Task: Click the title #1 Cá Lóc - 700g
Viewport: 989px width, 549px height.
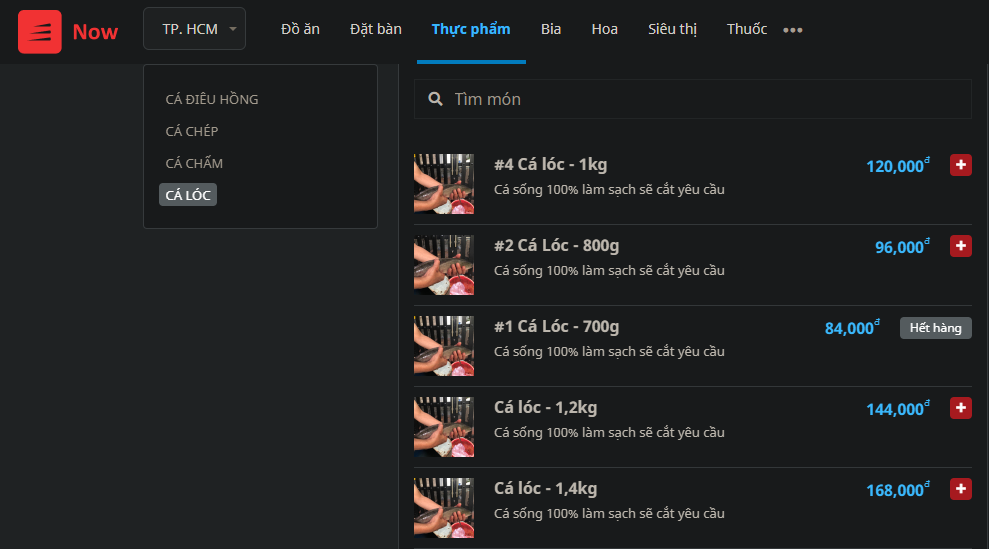Action: click(x=556, y=326)
